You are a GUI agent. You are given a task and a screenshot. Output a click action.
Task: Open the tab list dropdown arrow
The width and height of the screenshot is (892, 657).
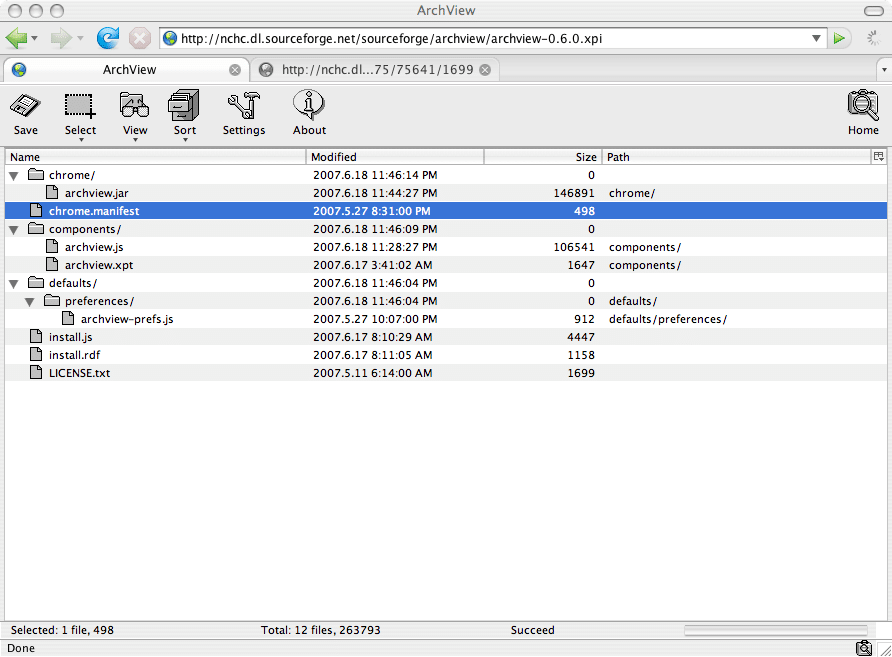[x=883, y=70]
